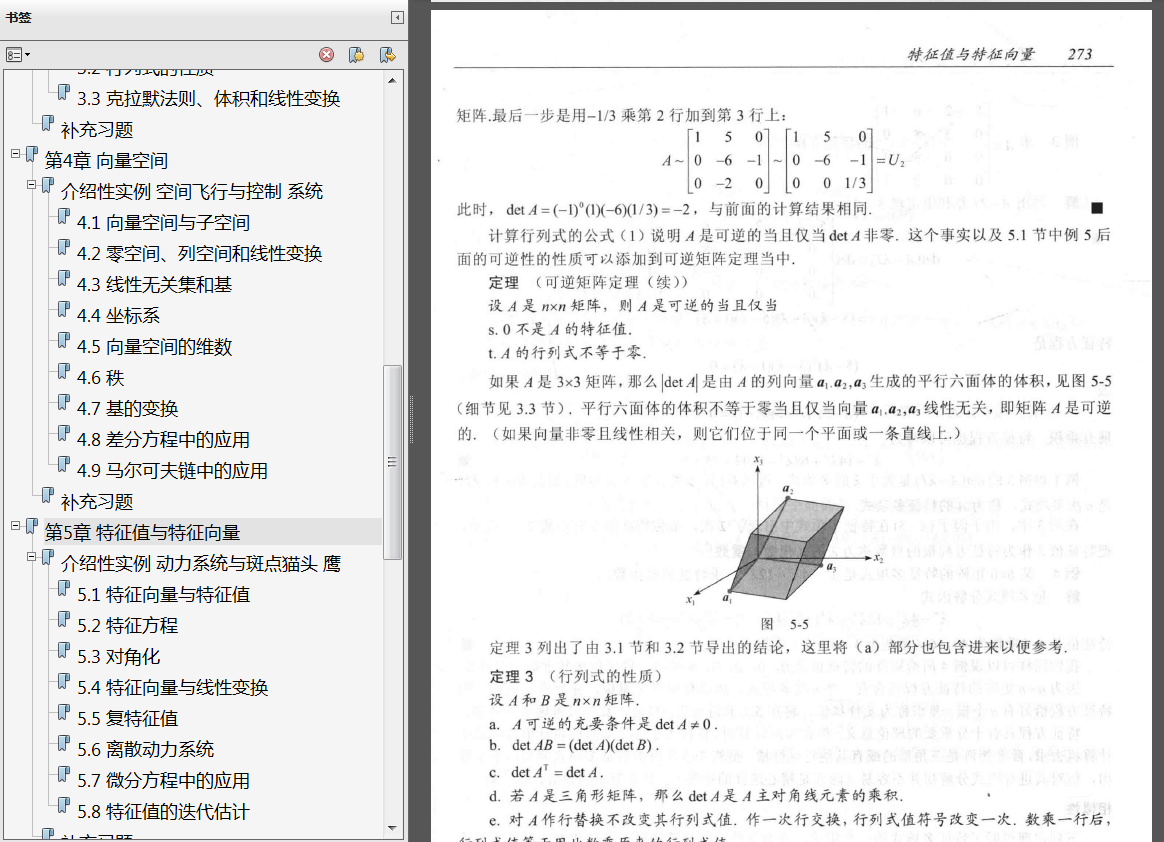Image resolution: width=1164 pixels, height=842 pixels.
Task: Click the bookmark icon beside 4.9 马尔可夫链中的应用
Action: pyautogui.click(x=64, y=464)
